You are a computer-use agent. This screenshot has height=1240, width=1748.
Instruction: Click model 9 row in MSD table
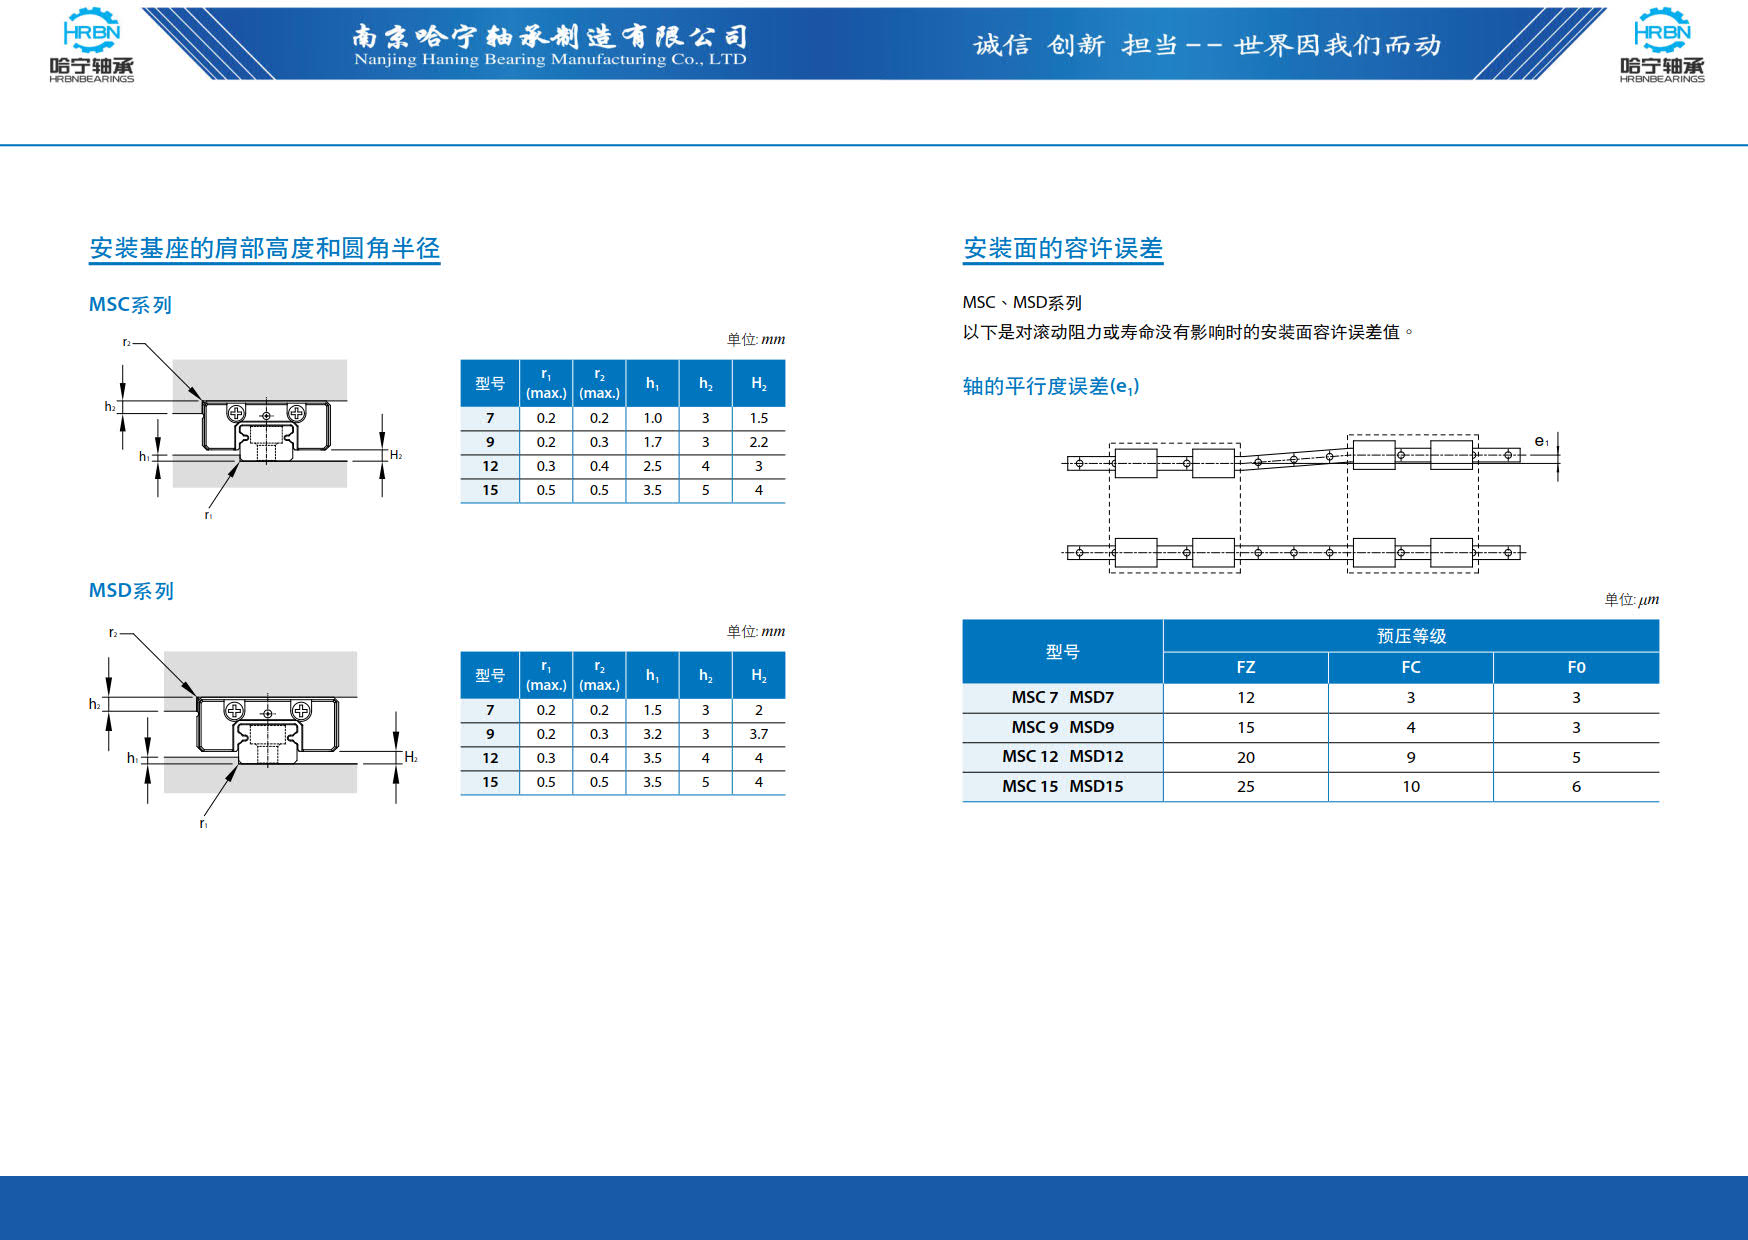(623, 734)
